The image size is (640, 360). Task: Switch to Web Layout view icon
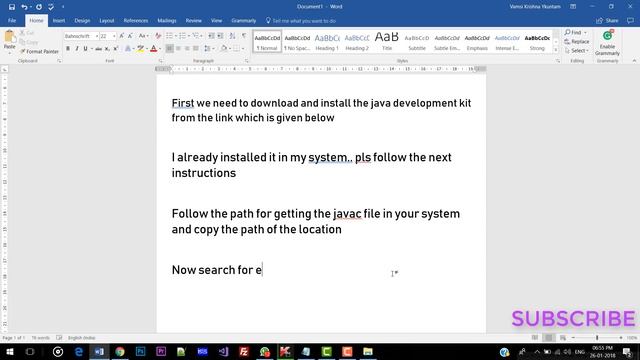pos(563,338)
